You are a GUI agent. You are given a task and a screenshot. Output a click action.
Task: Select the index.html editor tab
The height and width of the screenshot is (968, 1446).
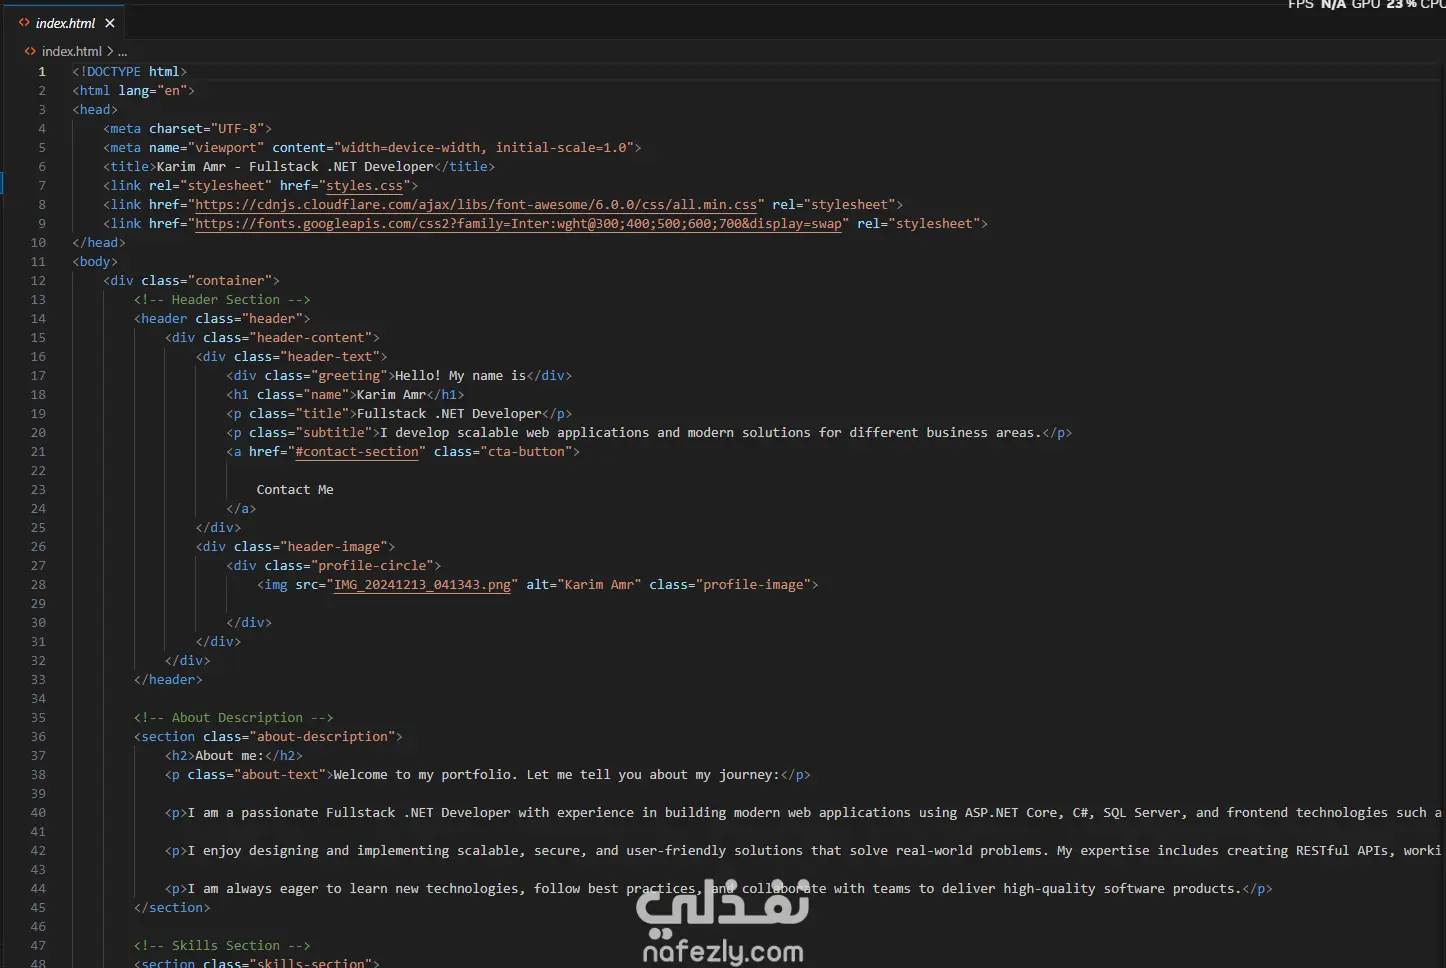65,23
